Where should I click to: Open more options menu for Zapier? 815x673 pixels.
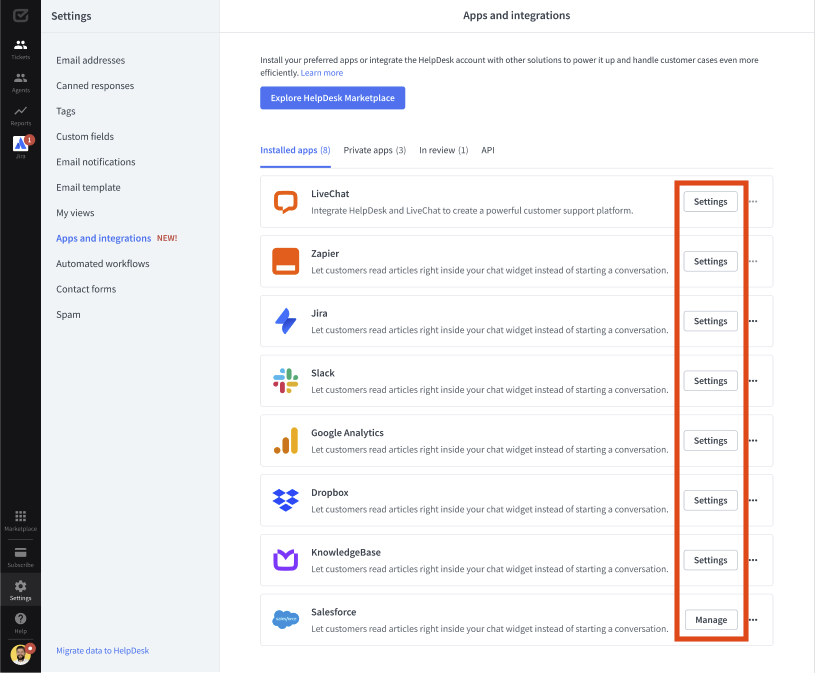[x=753, y=261]
